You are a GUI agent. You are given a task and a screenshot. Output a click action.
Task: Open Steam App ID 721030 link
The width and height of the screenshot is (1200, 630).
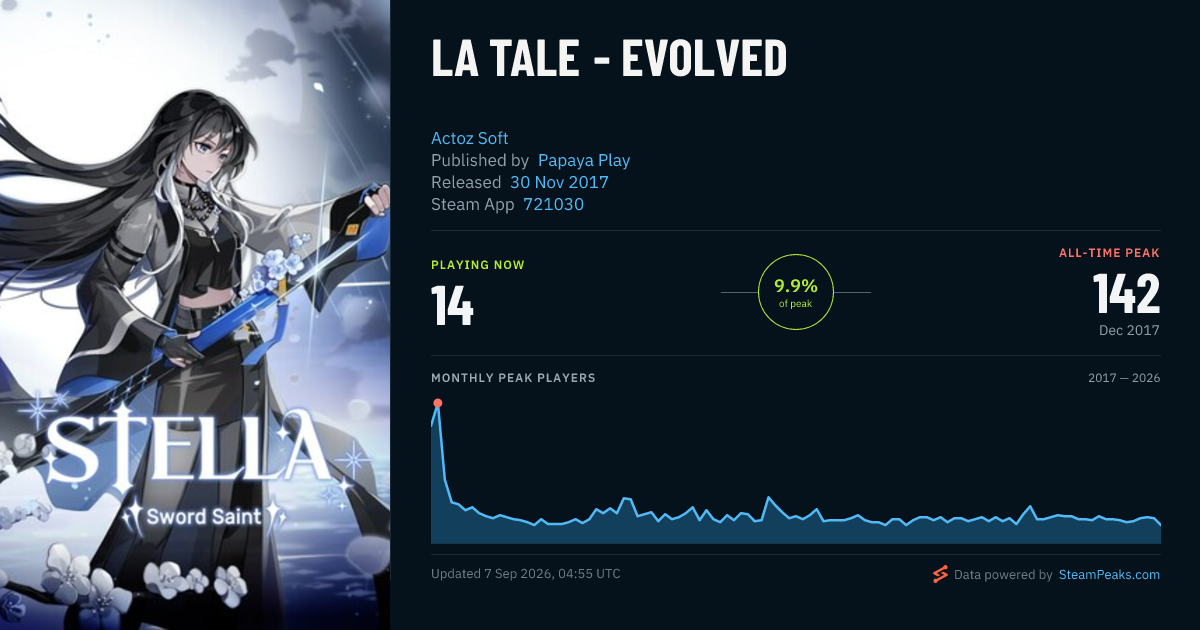[x=554, y=204]
